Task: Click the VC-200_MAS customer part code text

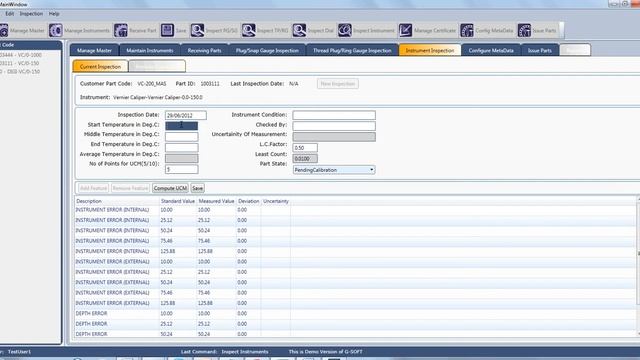Action: (152, 84)
